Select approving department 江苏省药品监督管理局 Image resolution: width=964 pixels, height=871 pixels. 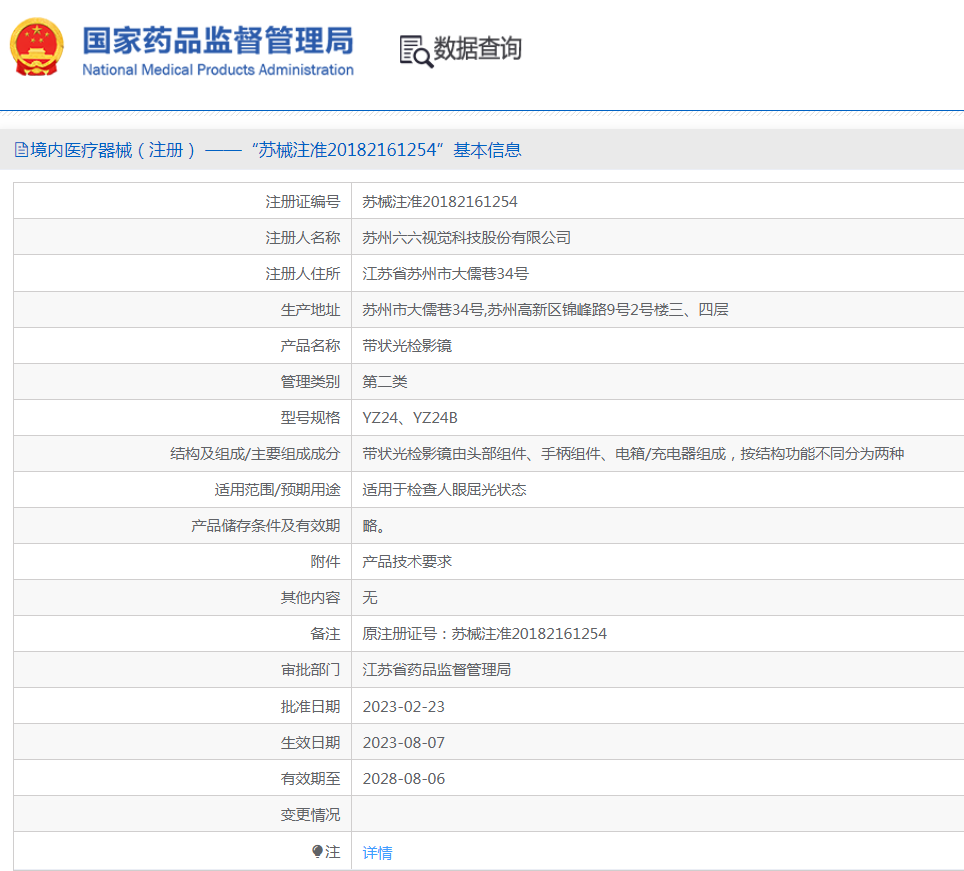tap(437, 670)
